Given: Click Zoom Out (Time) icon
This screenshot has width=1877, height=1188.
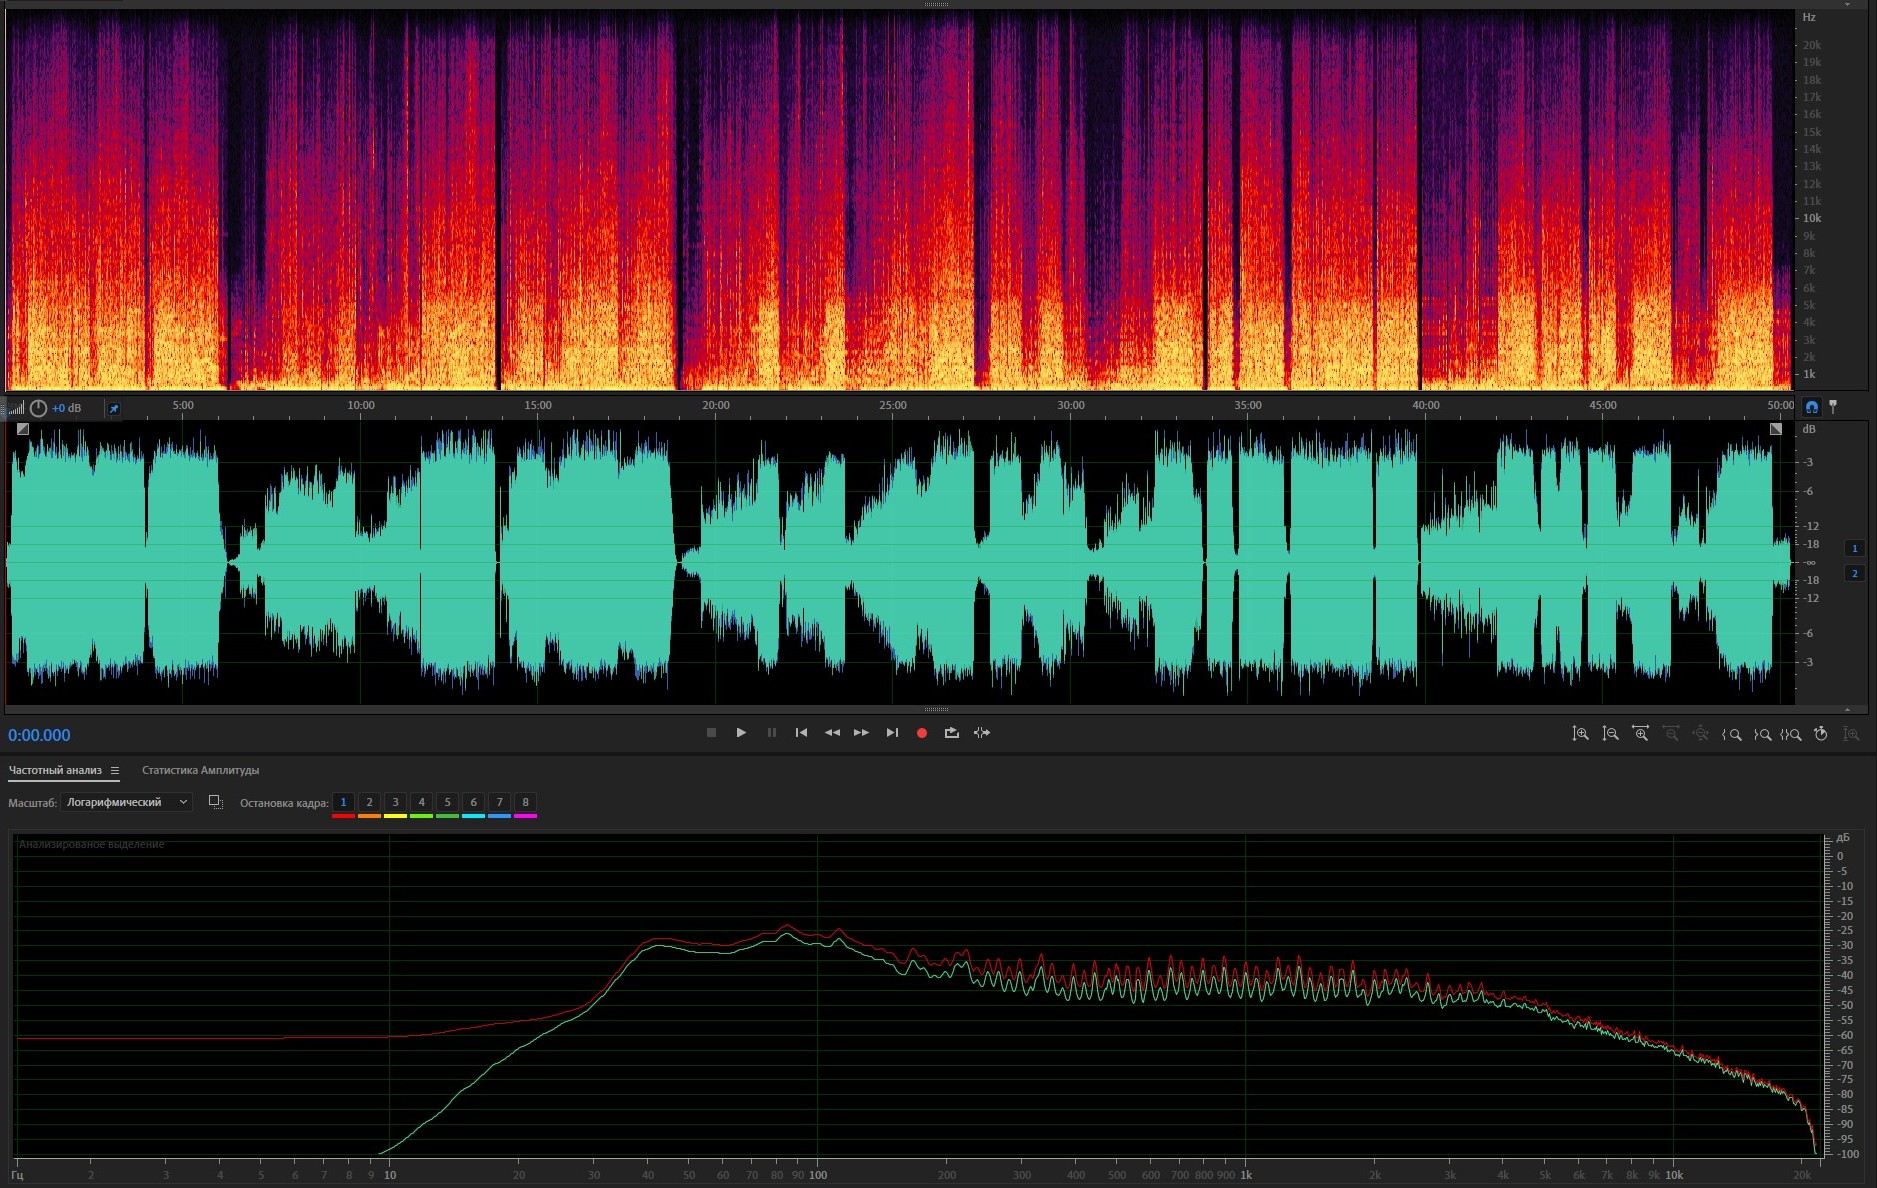Looking at the screenshot, I should (x=1671, y=734).
